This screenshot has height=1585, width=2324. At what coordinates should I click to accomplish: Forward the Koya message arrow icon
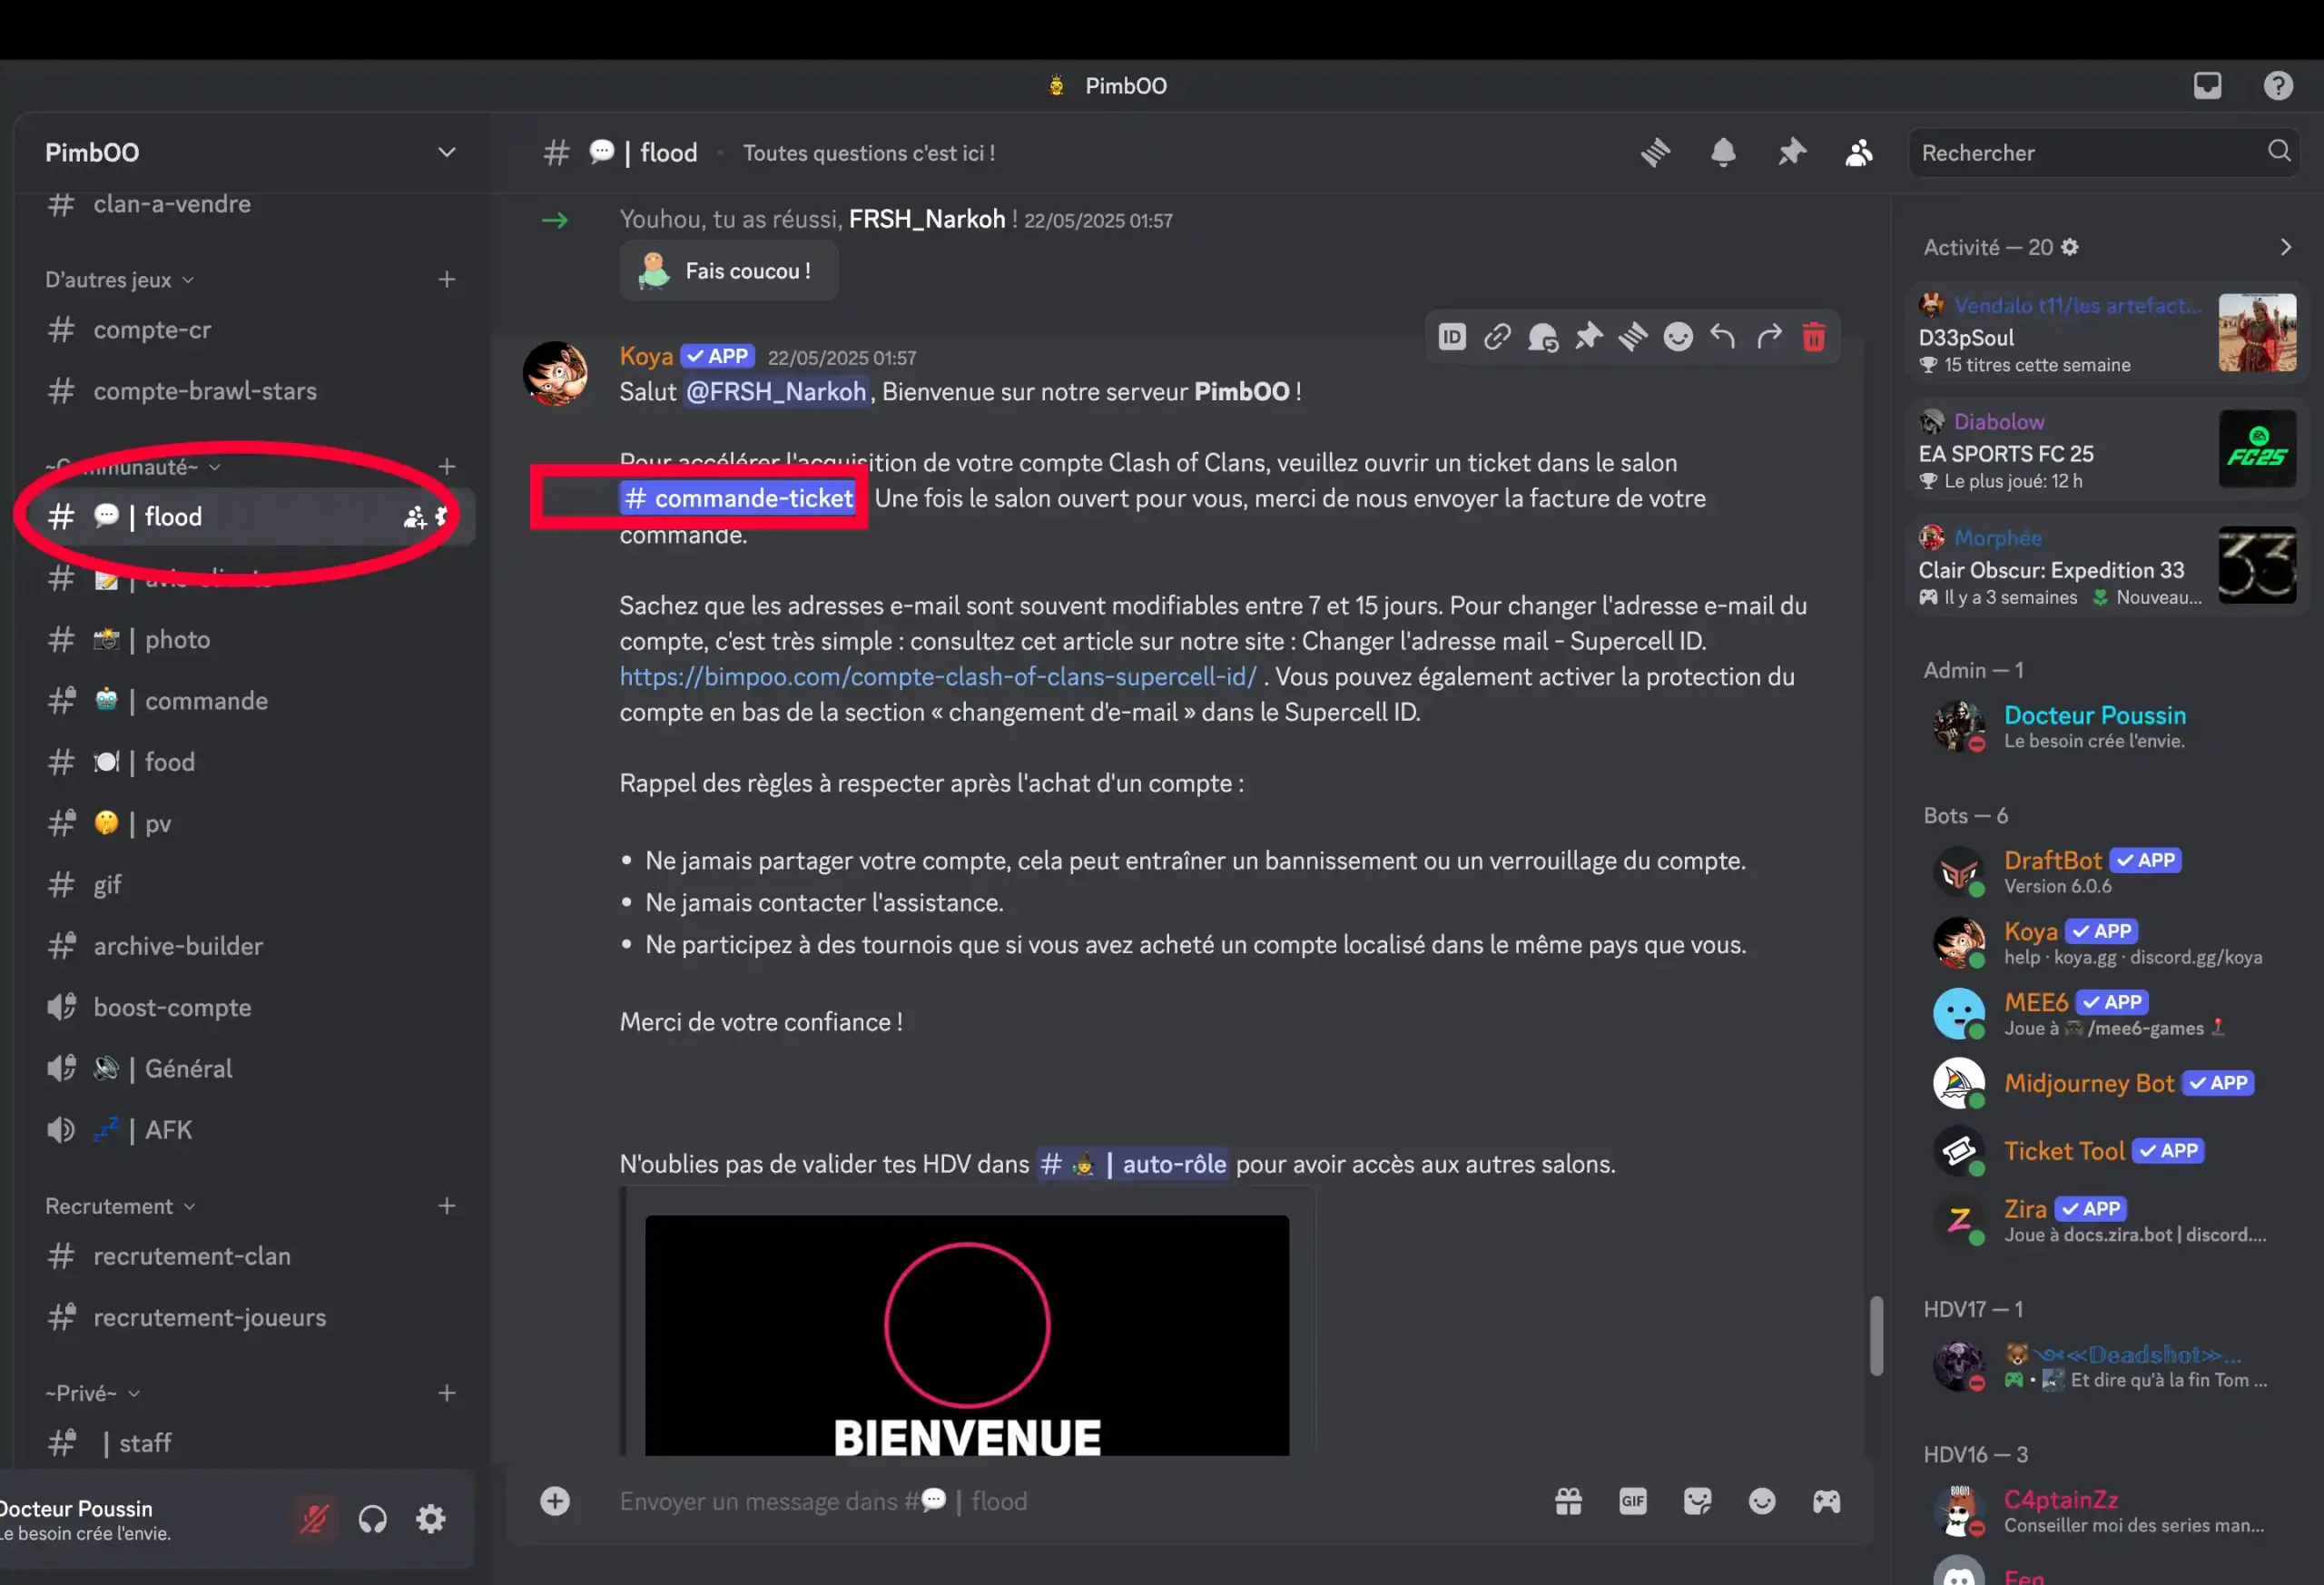1769,337
